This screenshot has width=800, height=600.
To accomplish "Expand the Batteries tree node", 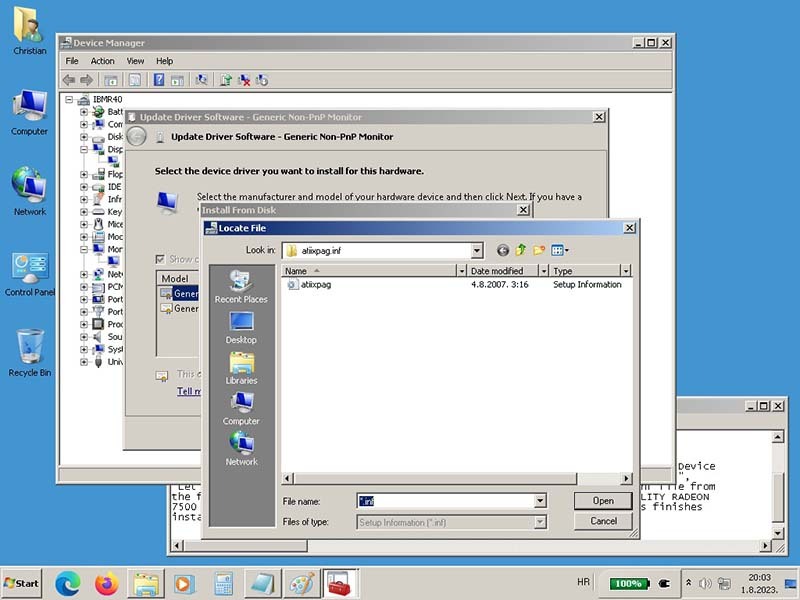I will pyautogui.click(x=84, y=112).
